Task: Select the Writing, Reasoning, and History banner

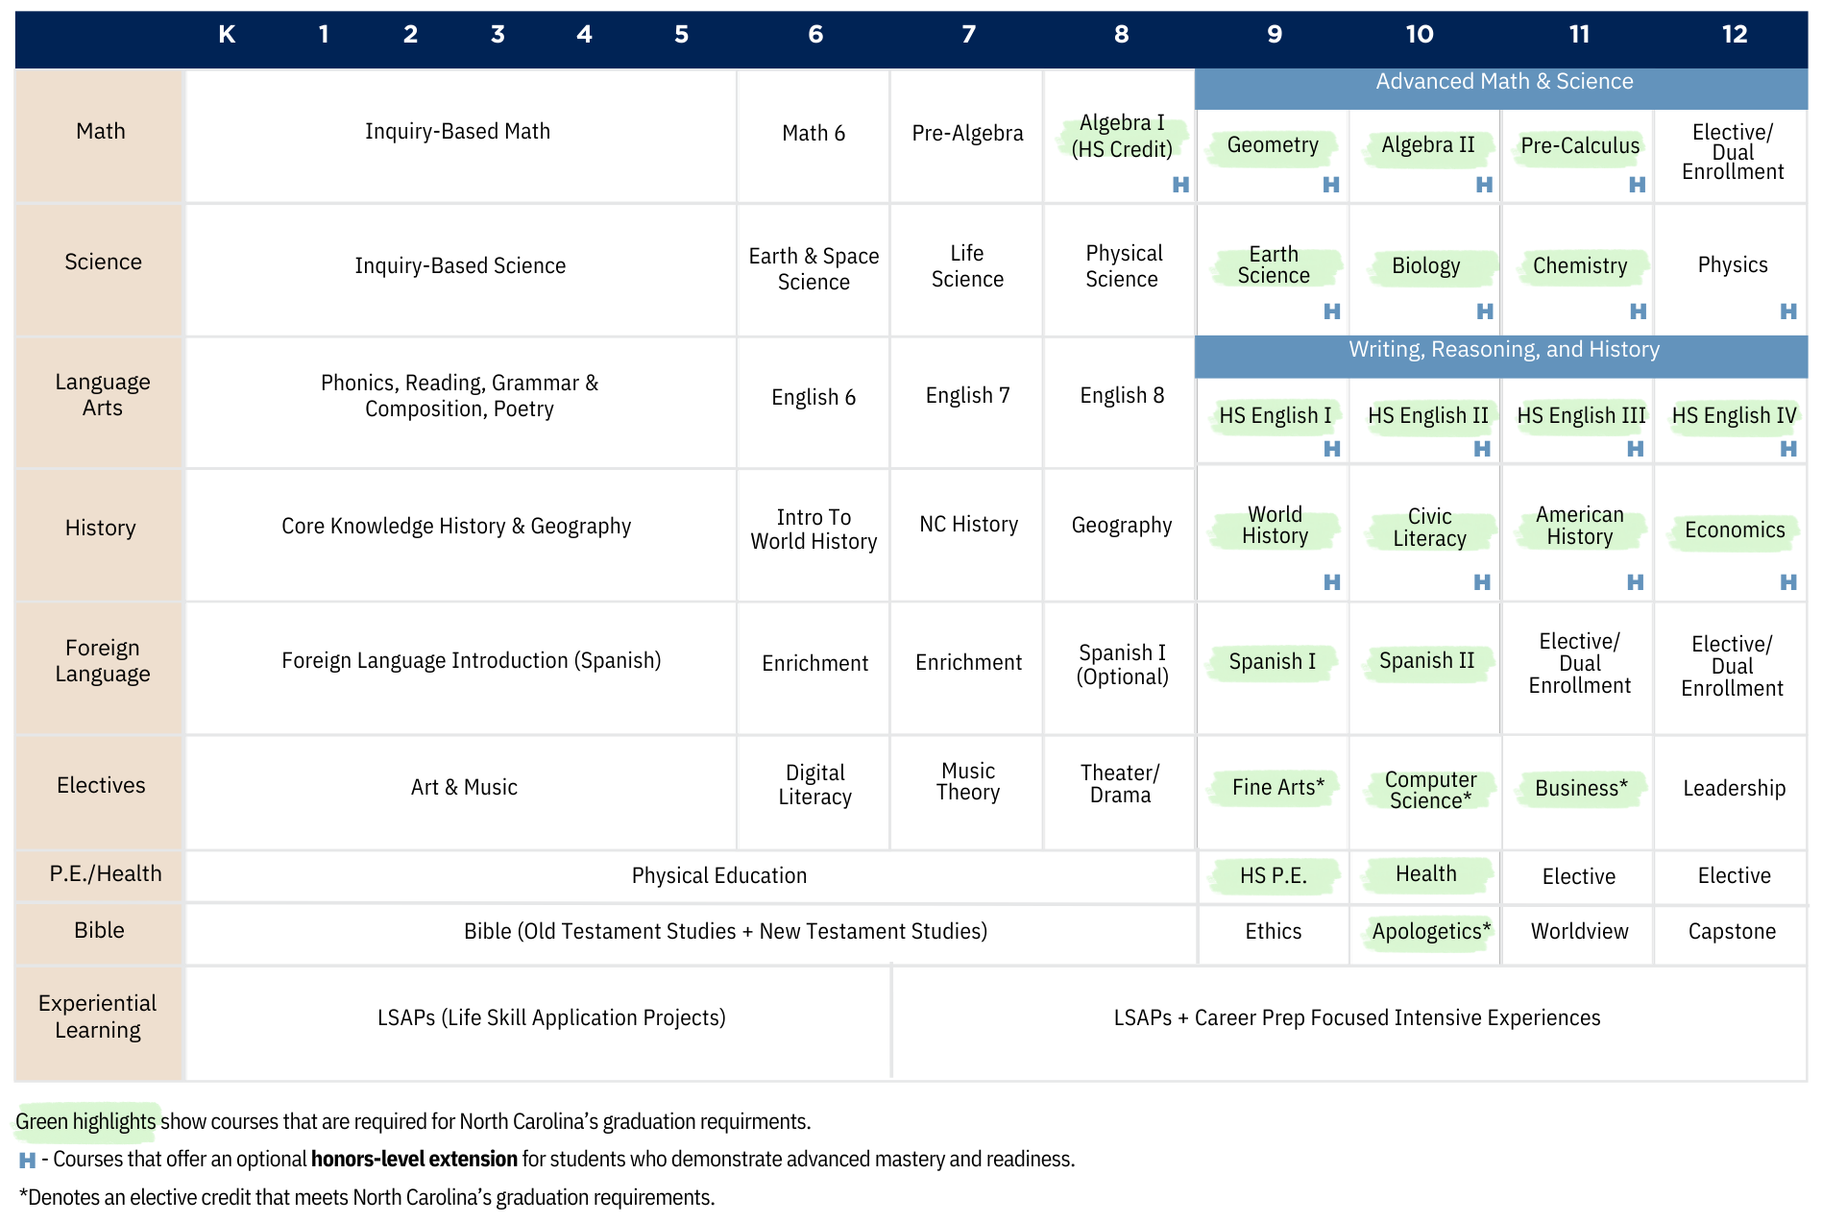Action: point(1503,350)
